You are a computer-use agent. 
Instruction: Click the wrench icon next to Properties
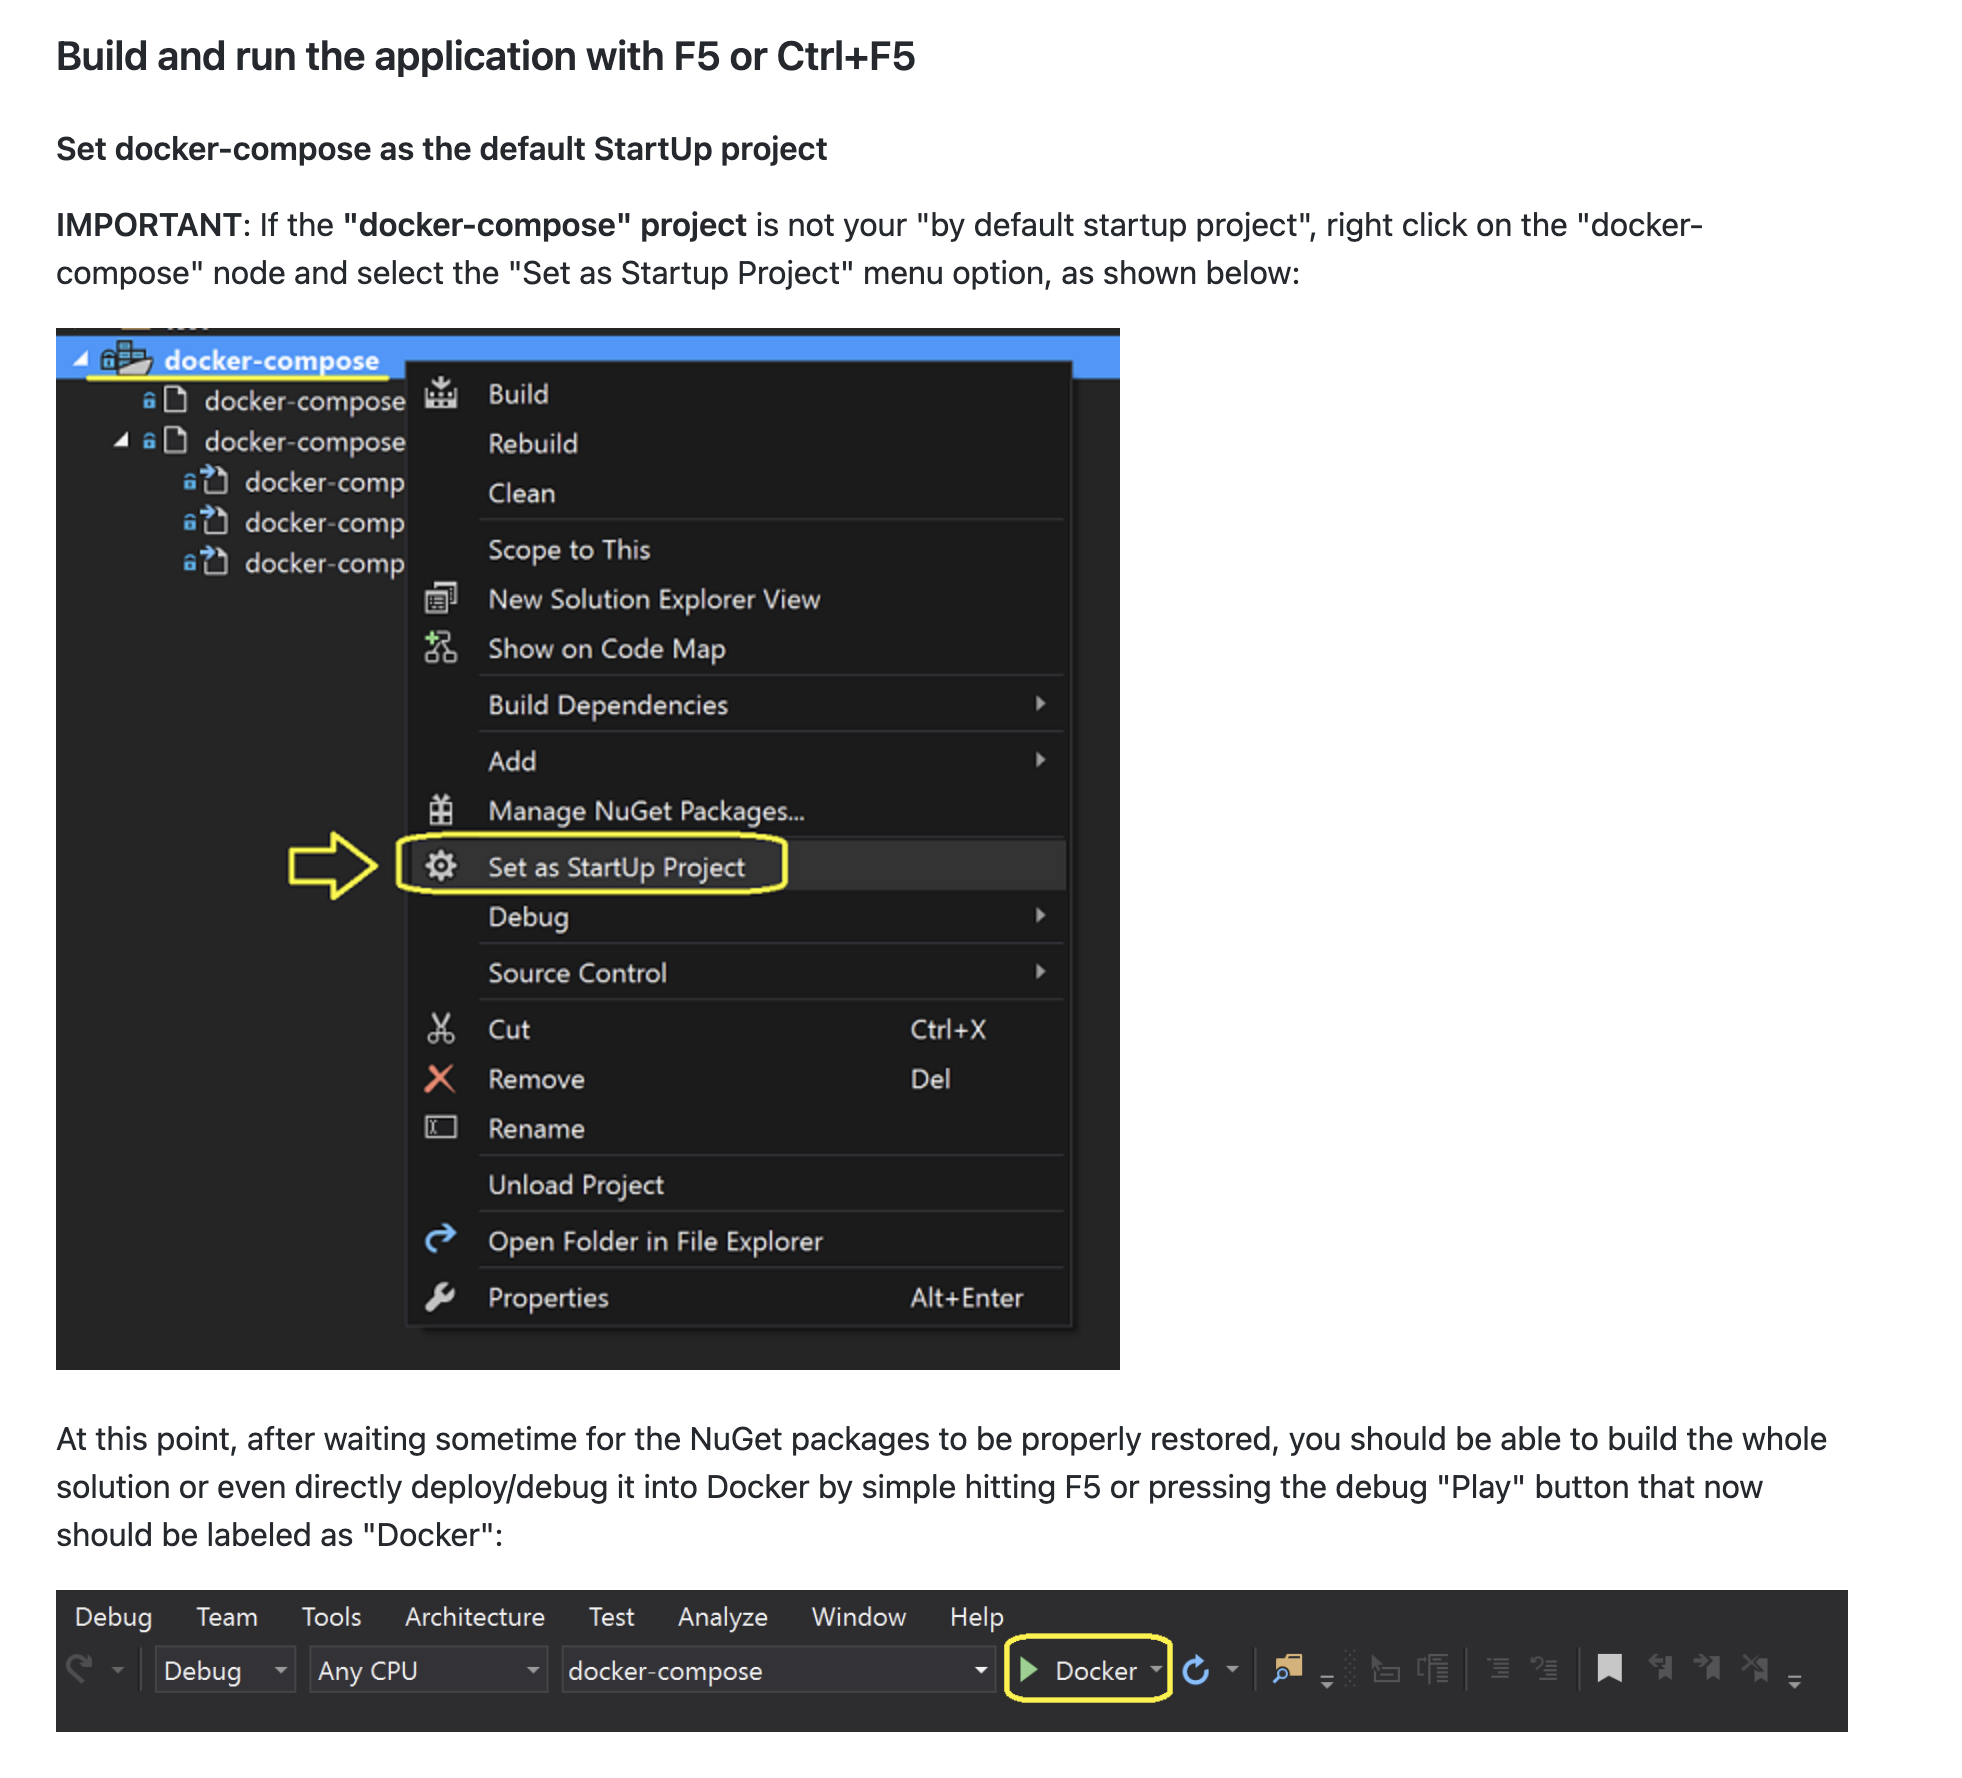440,1297
